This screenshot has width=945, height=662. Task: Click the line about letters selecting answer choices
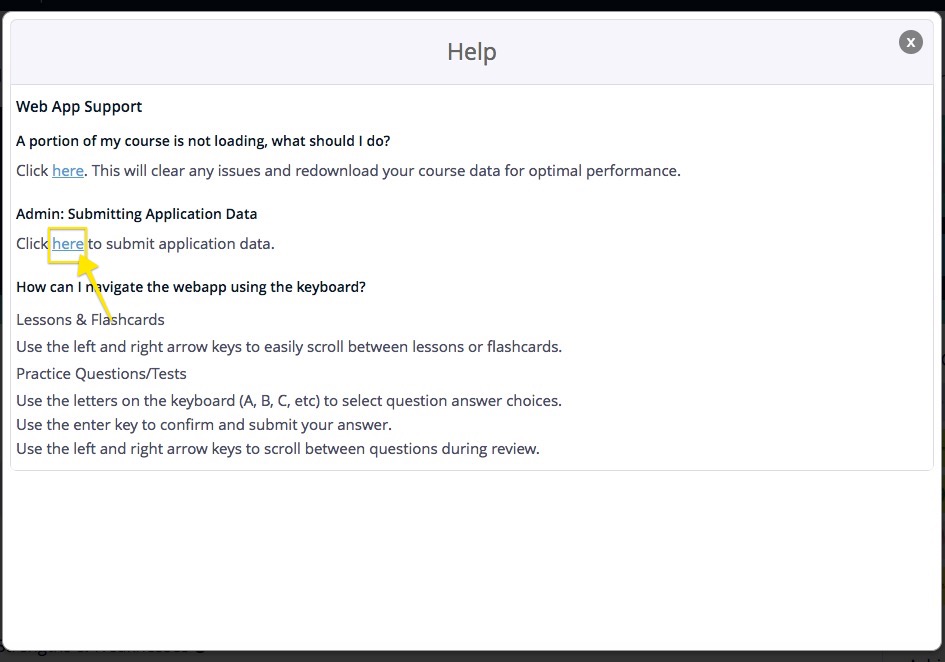tap(289, 401)
